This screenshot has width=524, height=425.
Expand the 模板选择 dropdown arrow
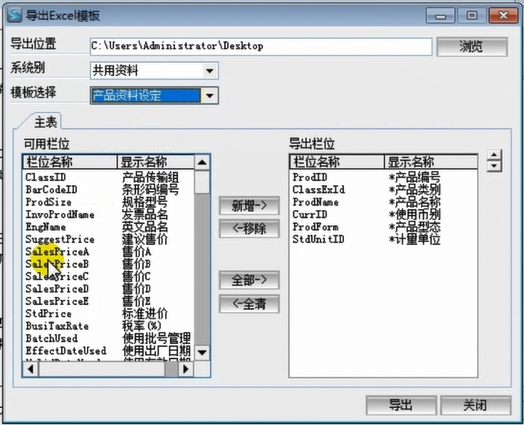(x=210, y=96)
